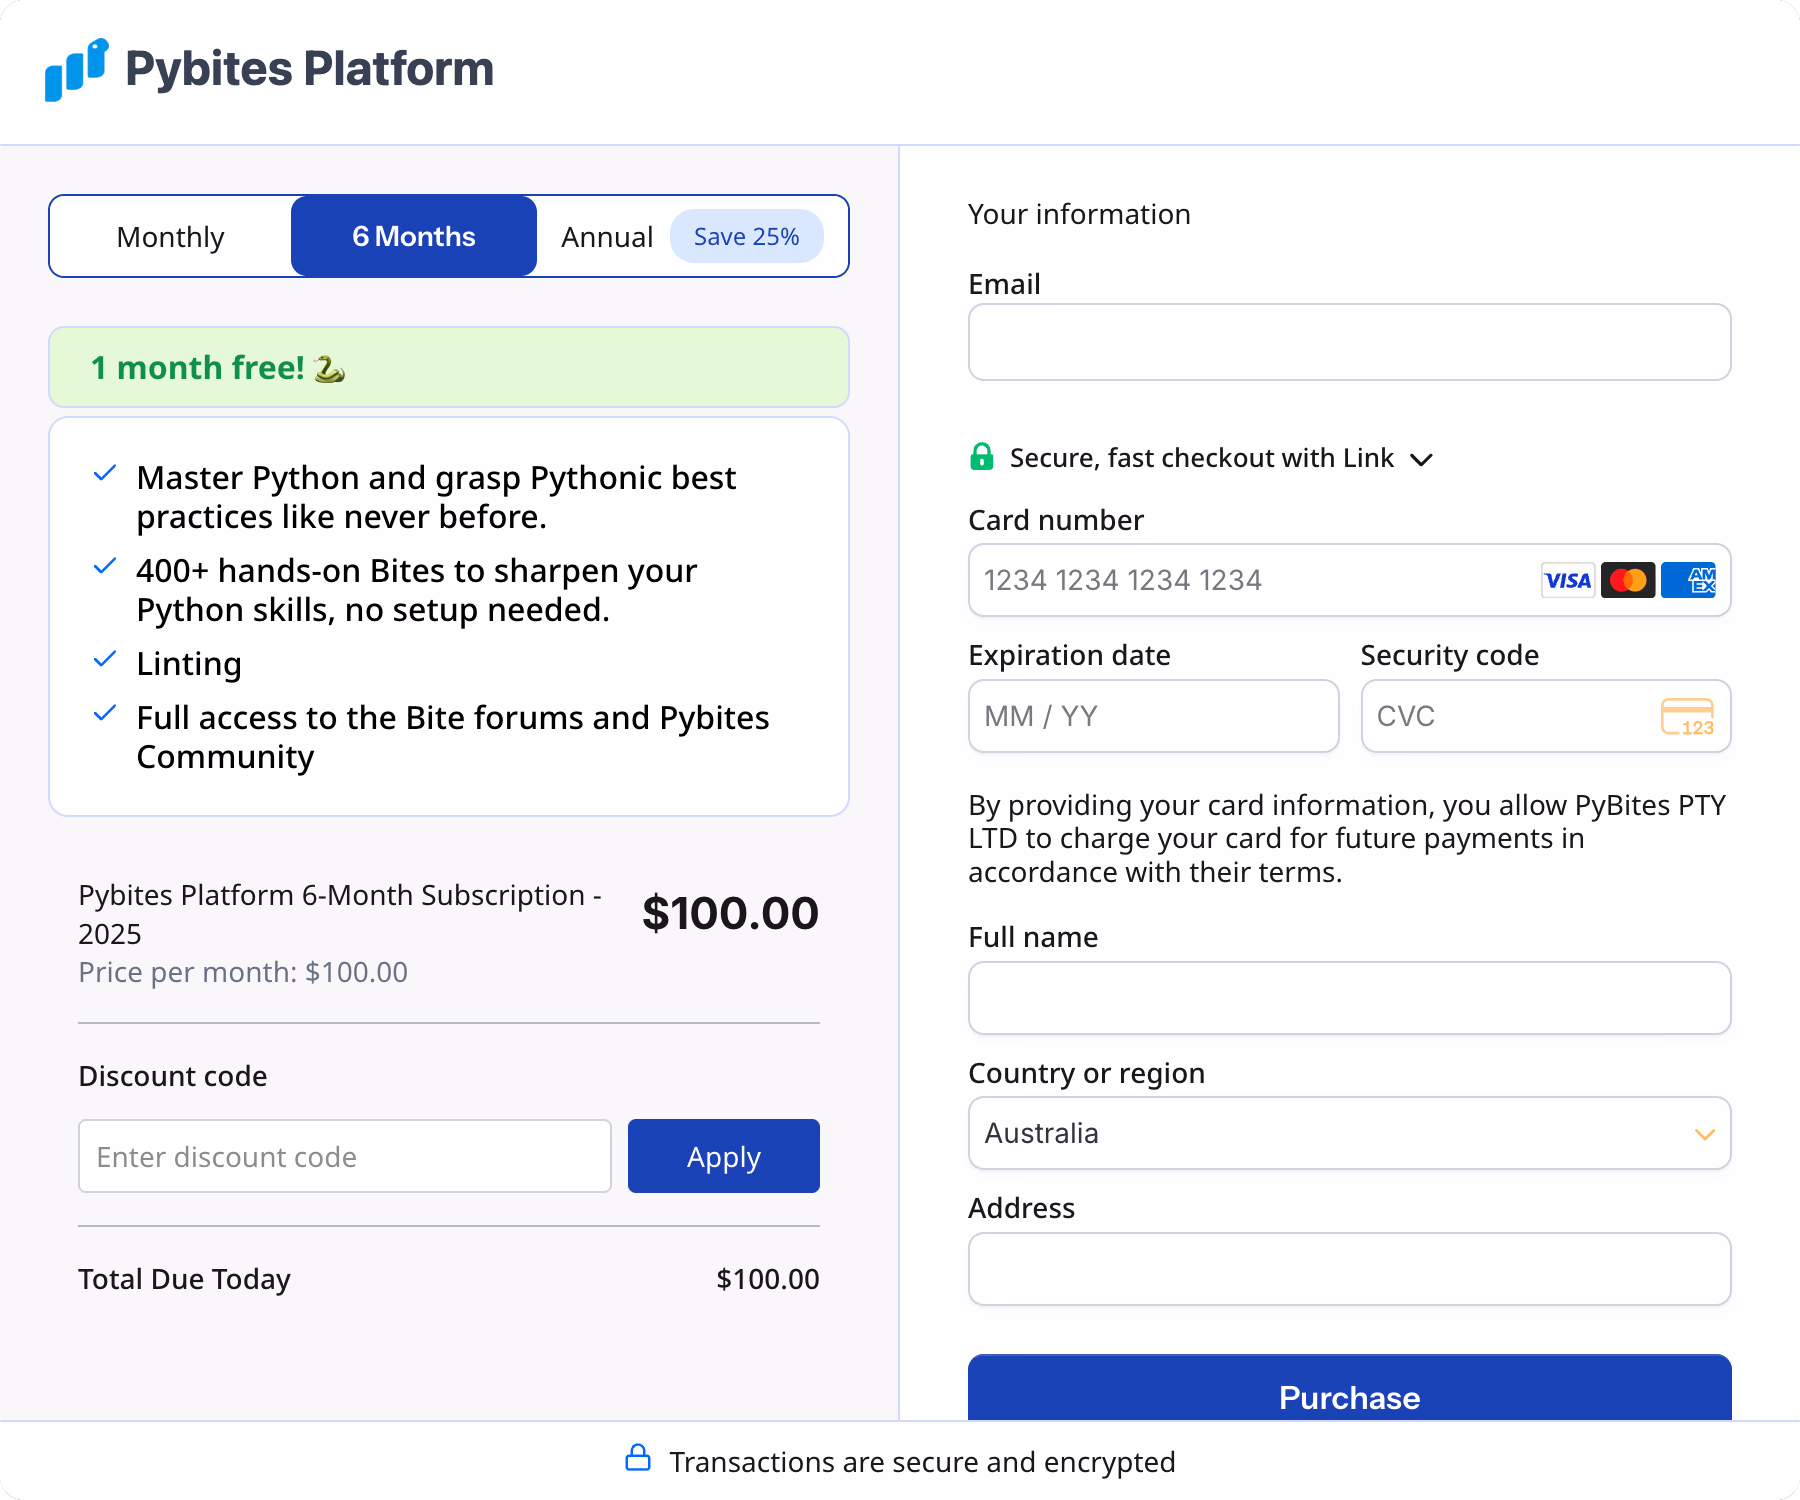Click the snake emoji in the free month banner
This screenshot has width=1800, height=1500.
330,369
